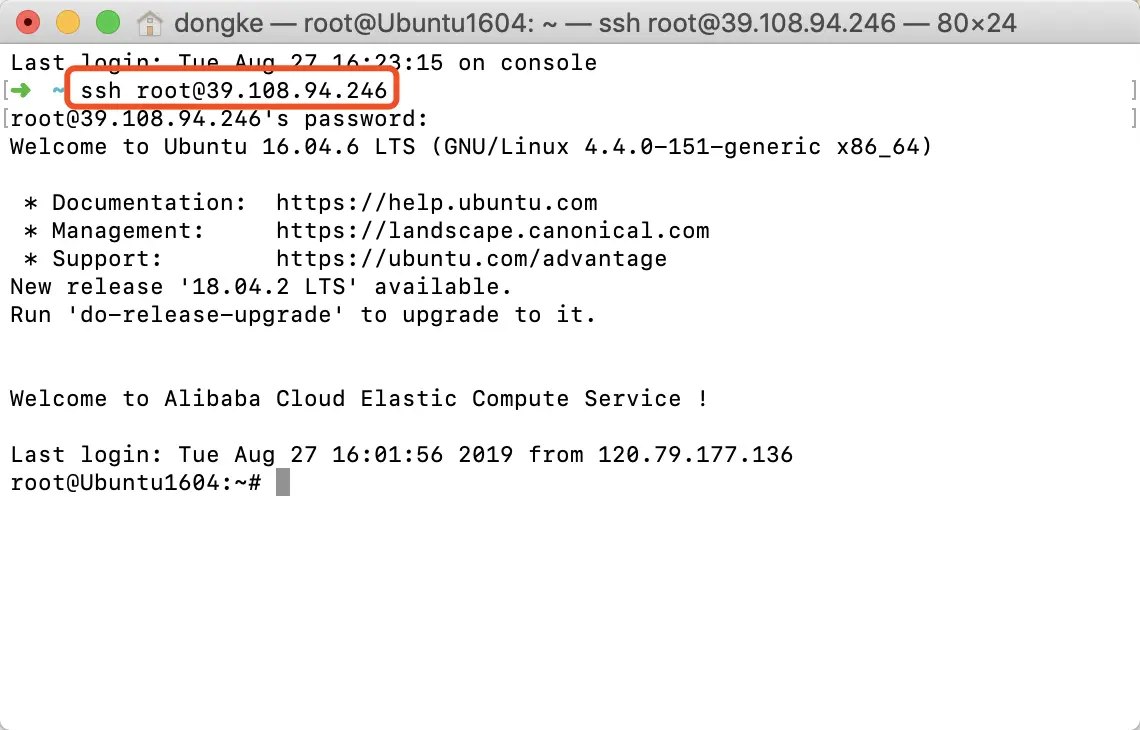This screenshot has width=1140, height=730.
Task: Click the red close window button
Action: [x=28, y=22]
